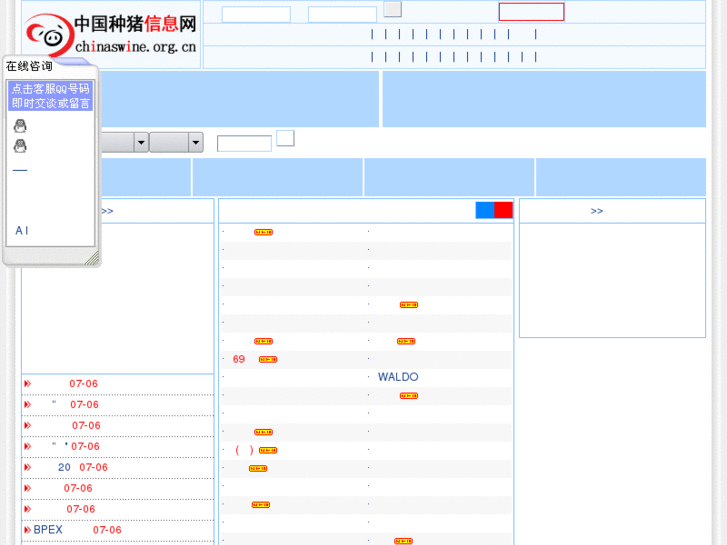
Task: Open the "WALDO" article link
Action: tap(398, 377)
